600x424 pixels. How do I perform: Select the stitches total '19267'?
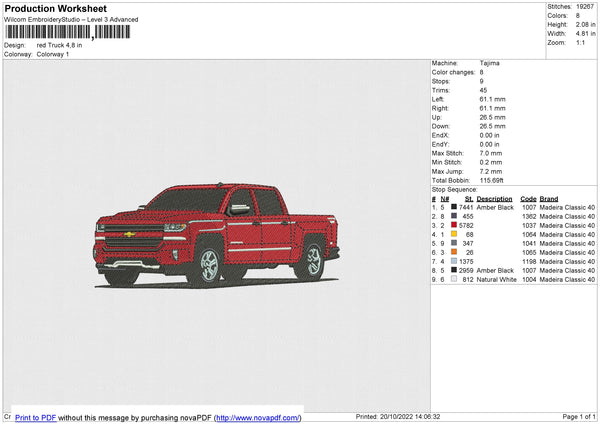[585, 7]
